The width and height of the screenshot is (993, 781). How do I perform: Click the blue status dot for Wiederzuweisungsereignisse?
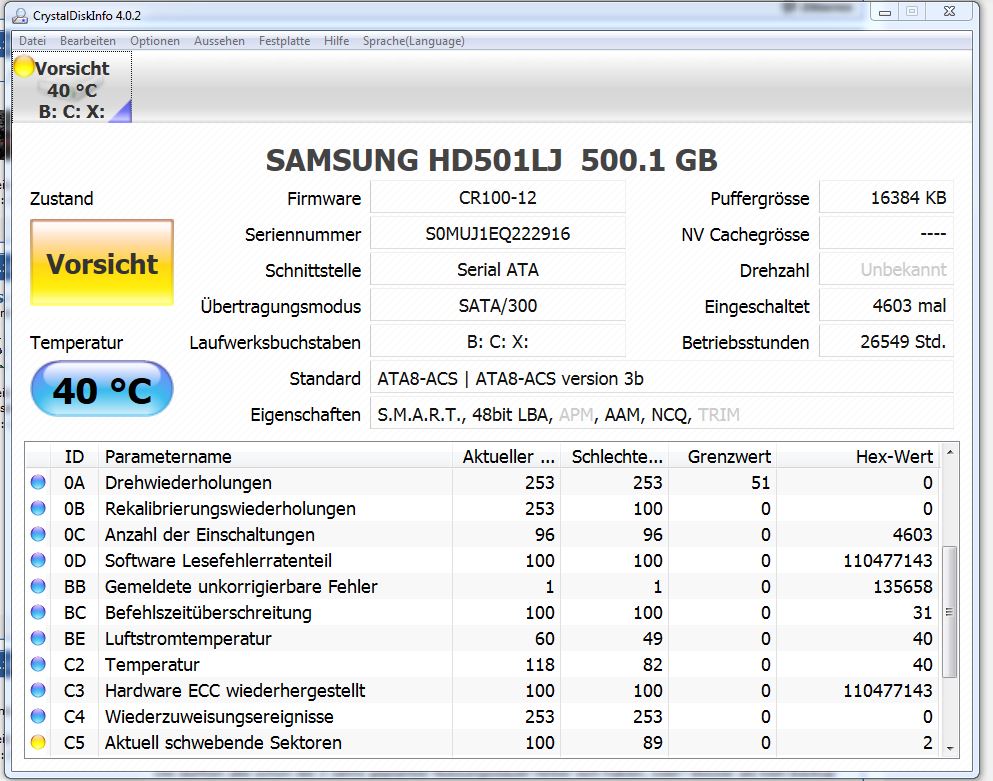[38, 716]
